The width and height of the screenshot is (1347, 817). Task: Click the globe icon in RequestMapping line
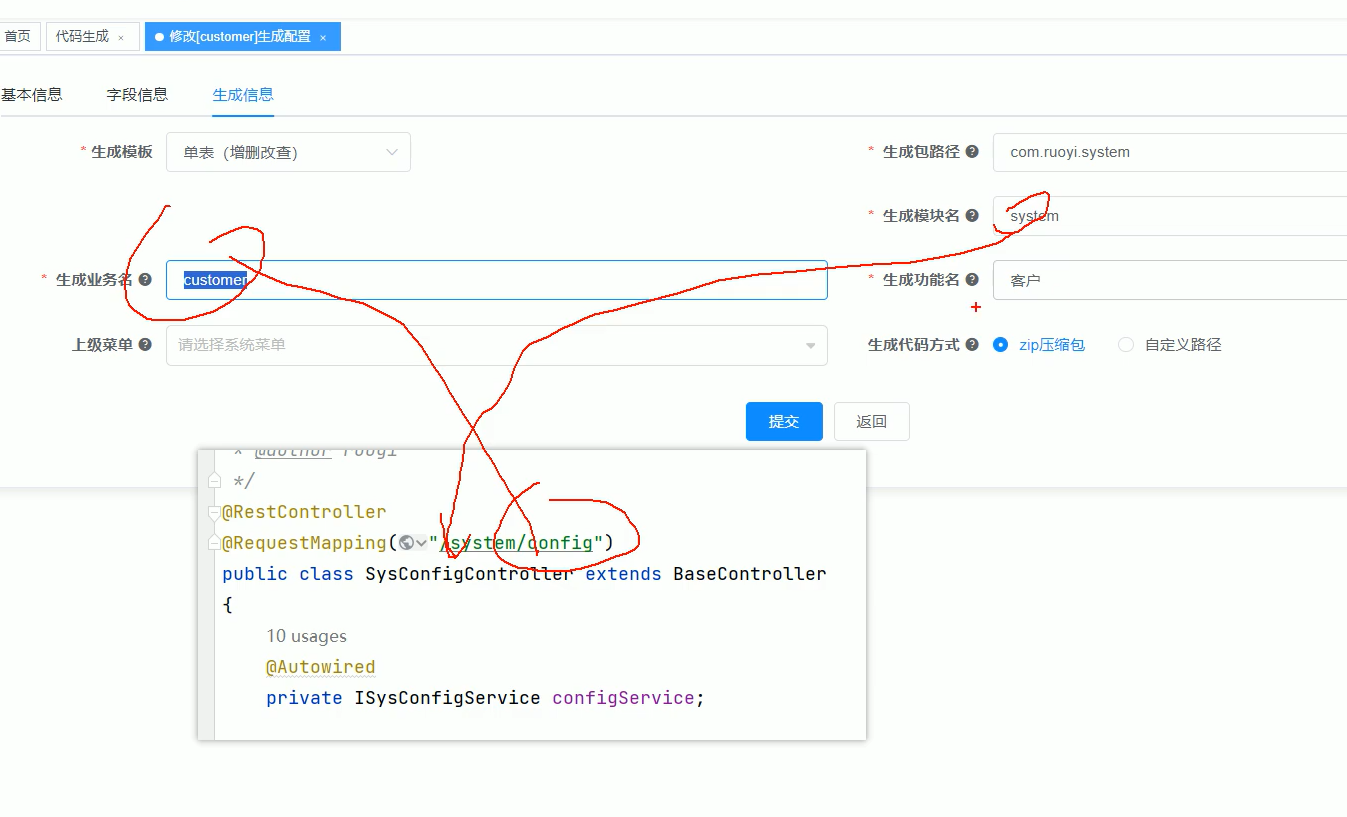click(406, 543)
